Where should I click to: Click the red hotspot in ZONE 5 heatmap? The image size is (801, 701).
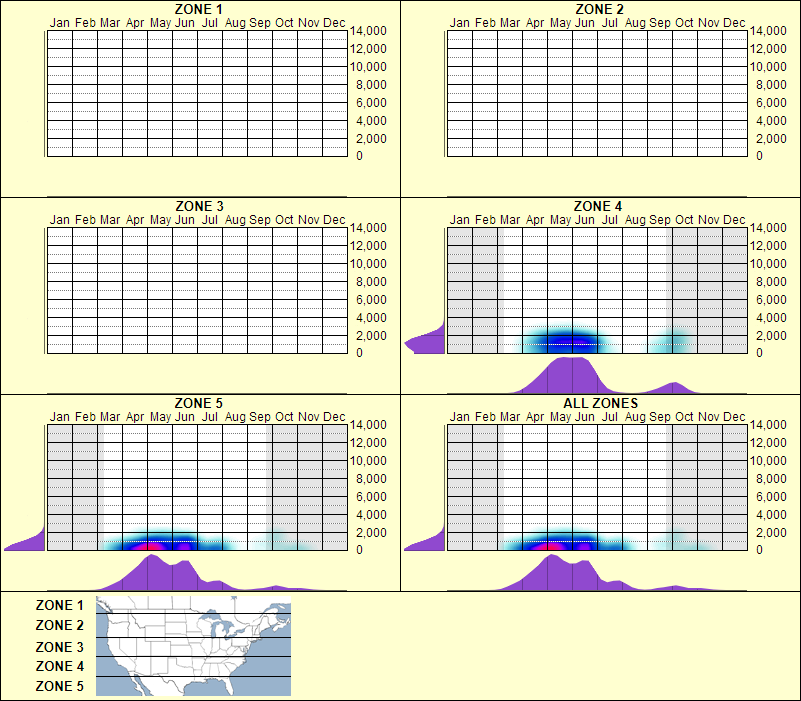155,543
